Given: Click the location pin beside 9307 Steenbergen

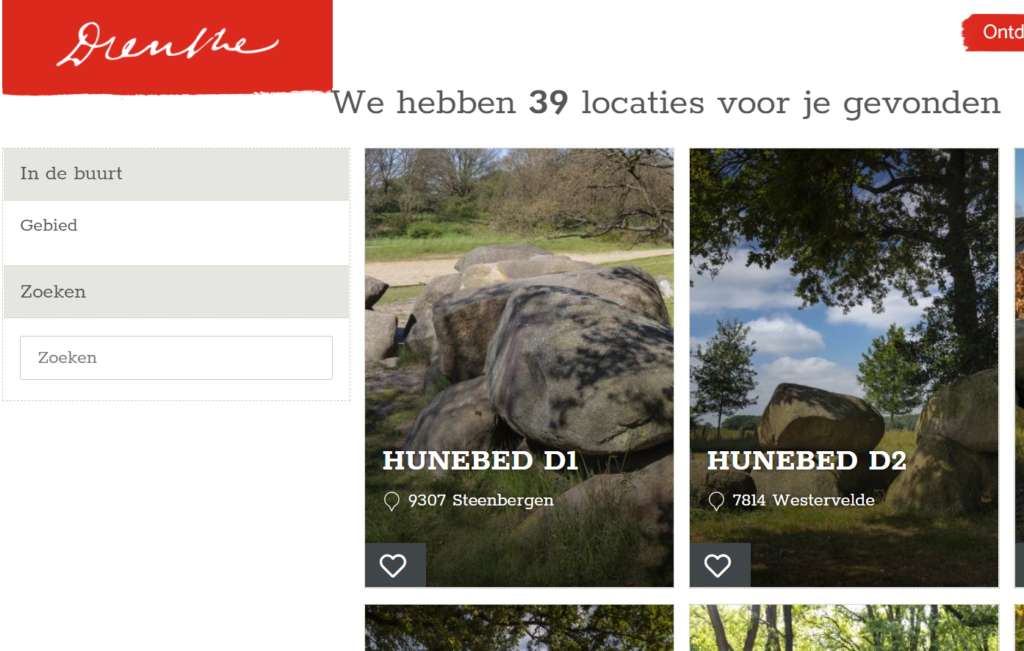Looking at the screenshot, I should (x=391, y=501).
